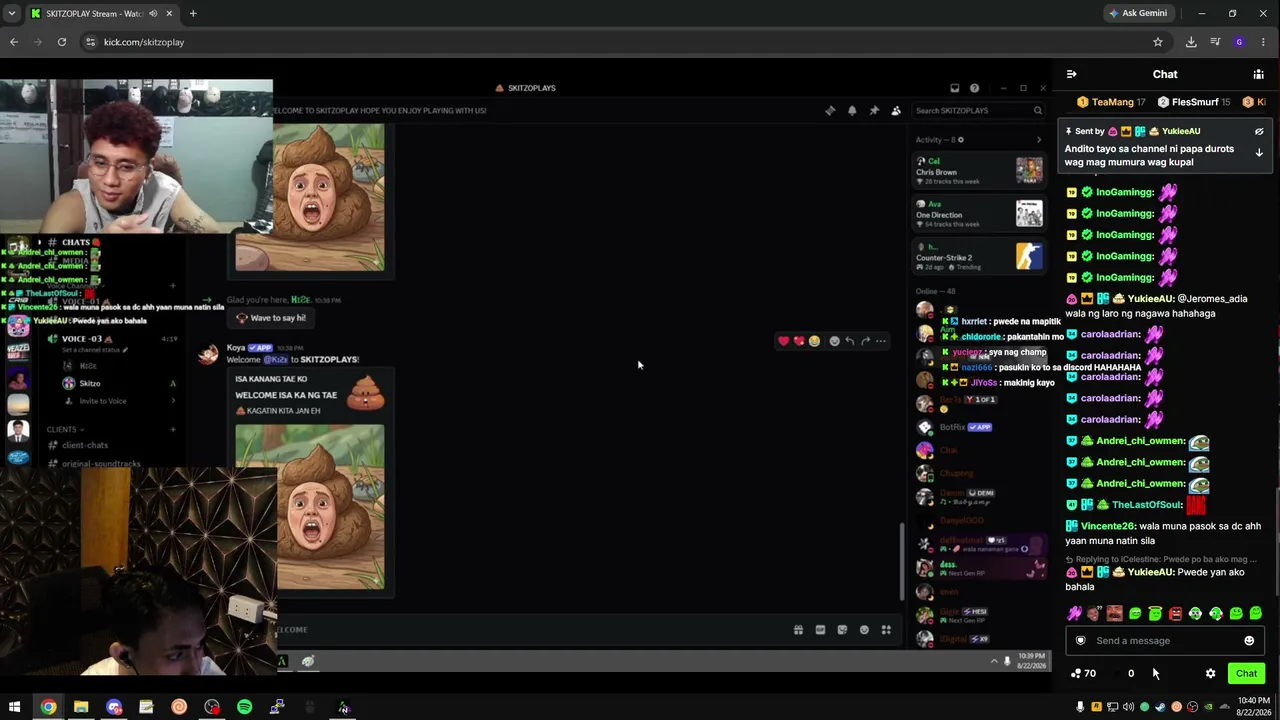Open Cel's Chris Brown activity card

coord(979,170)
